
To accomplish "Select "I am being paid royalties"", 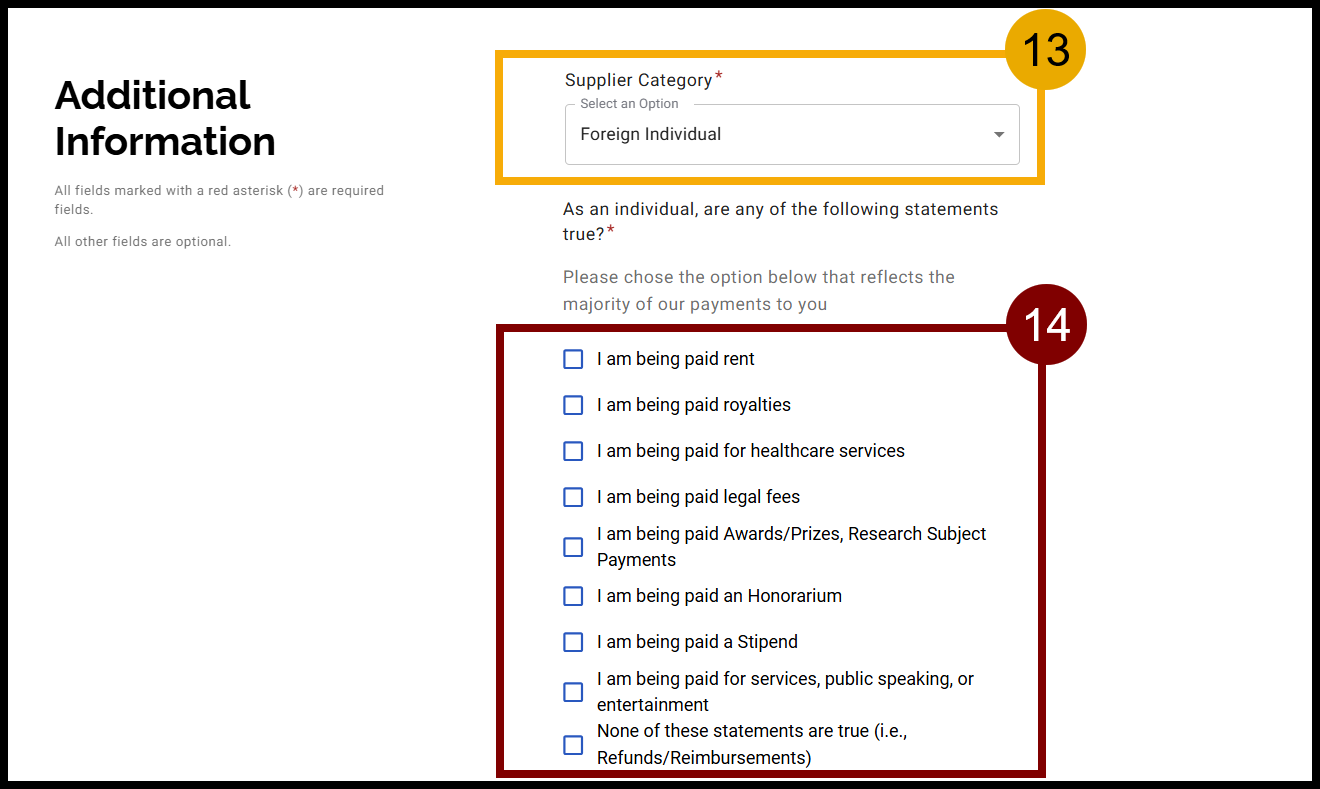I will [572, 404].
